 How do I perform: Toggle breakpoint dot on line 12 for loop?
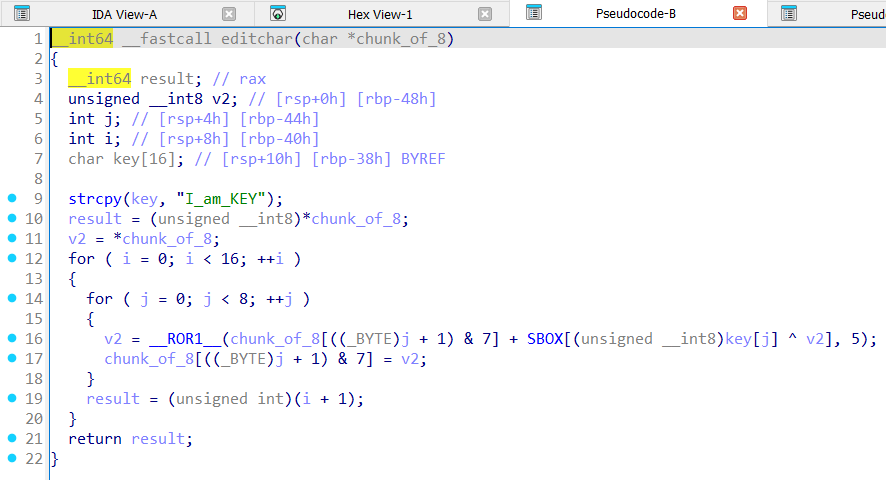10,259
